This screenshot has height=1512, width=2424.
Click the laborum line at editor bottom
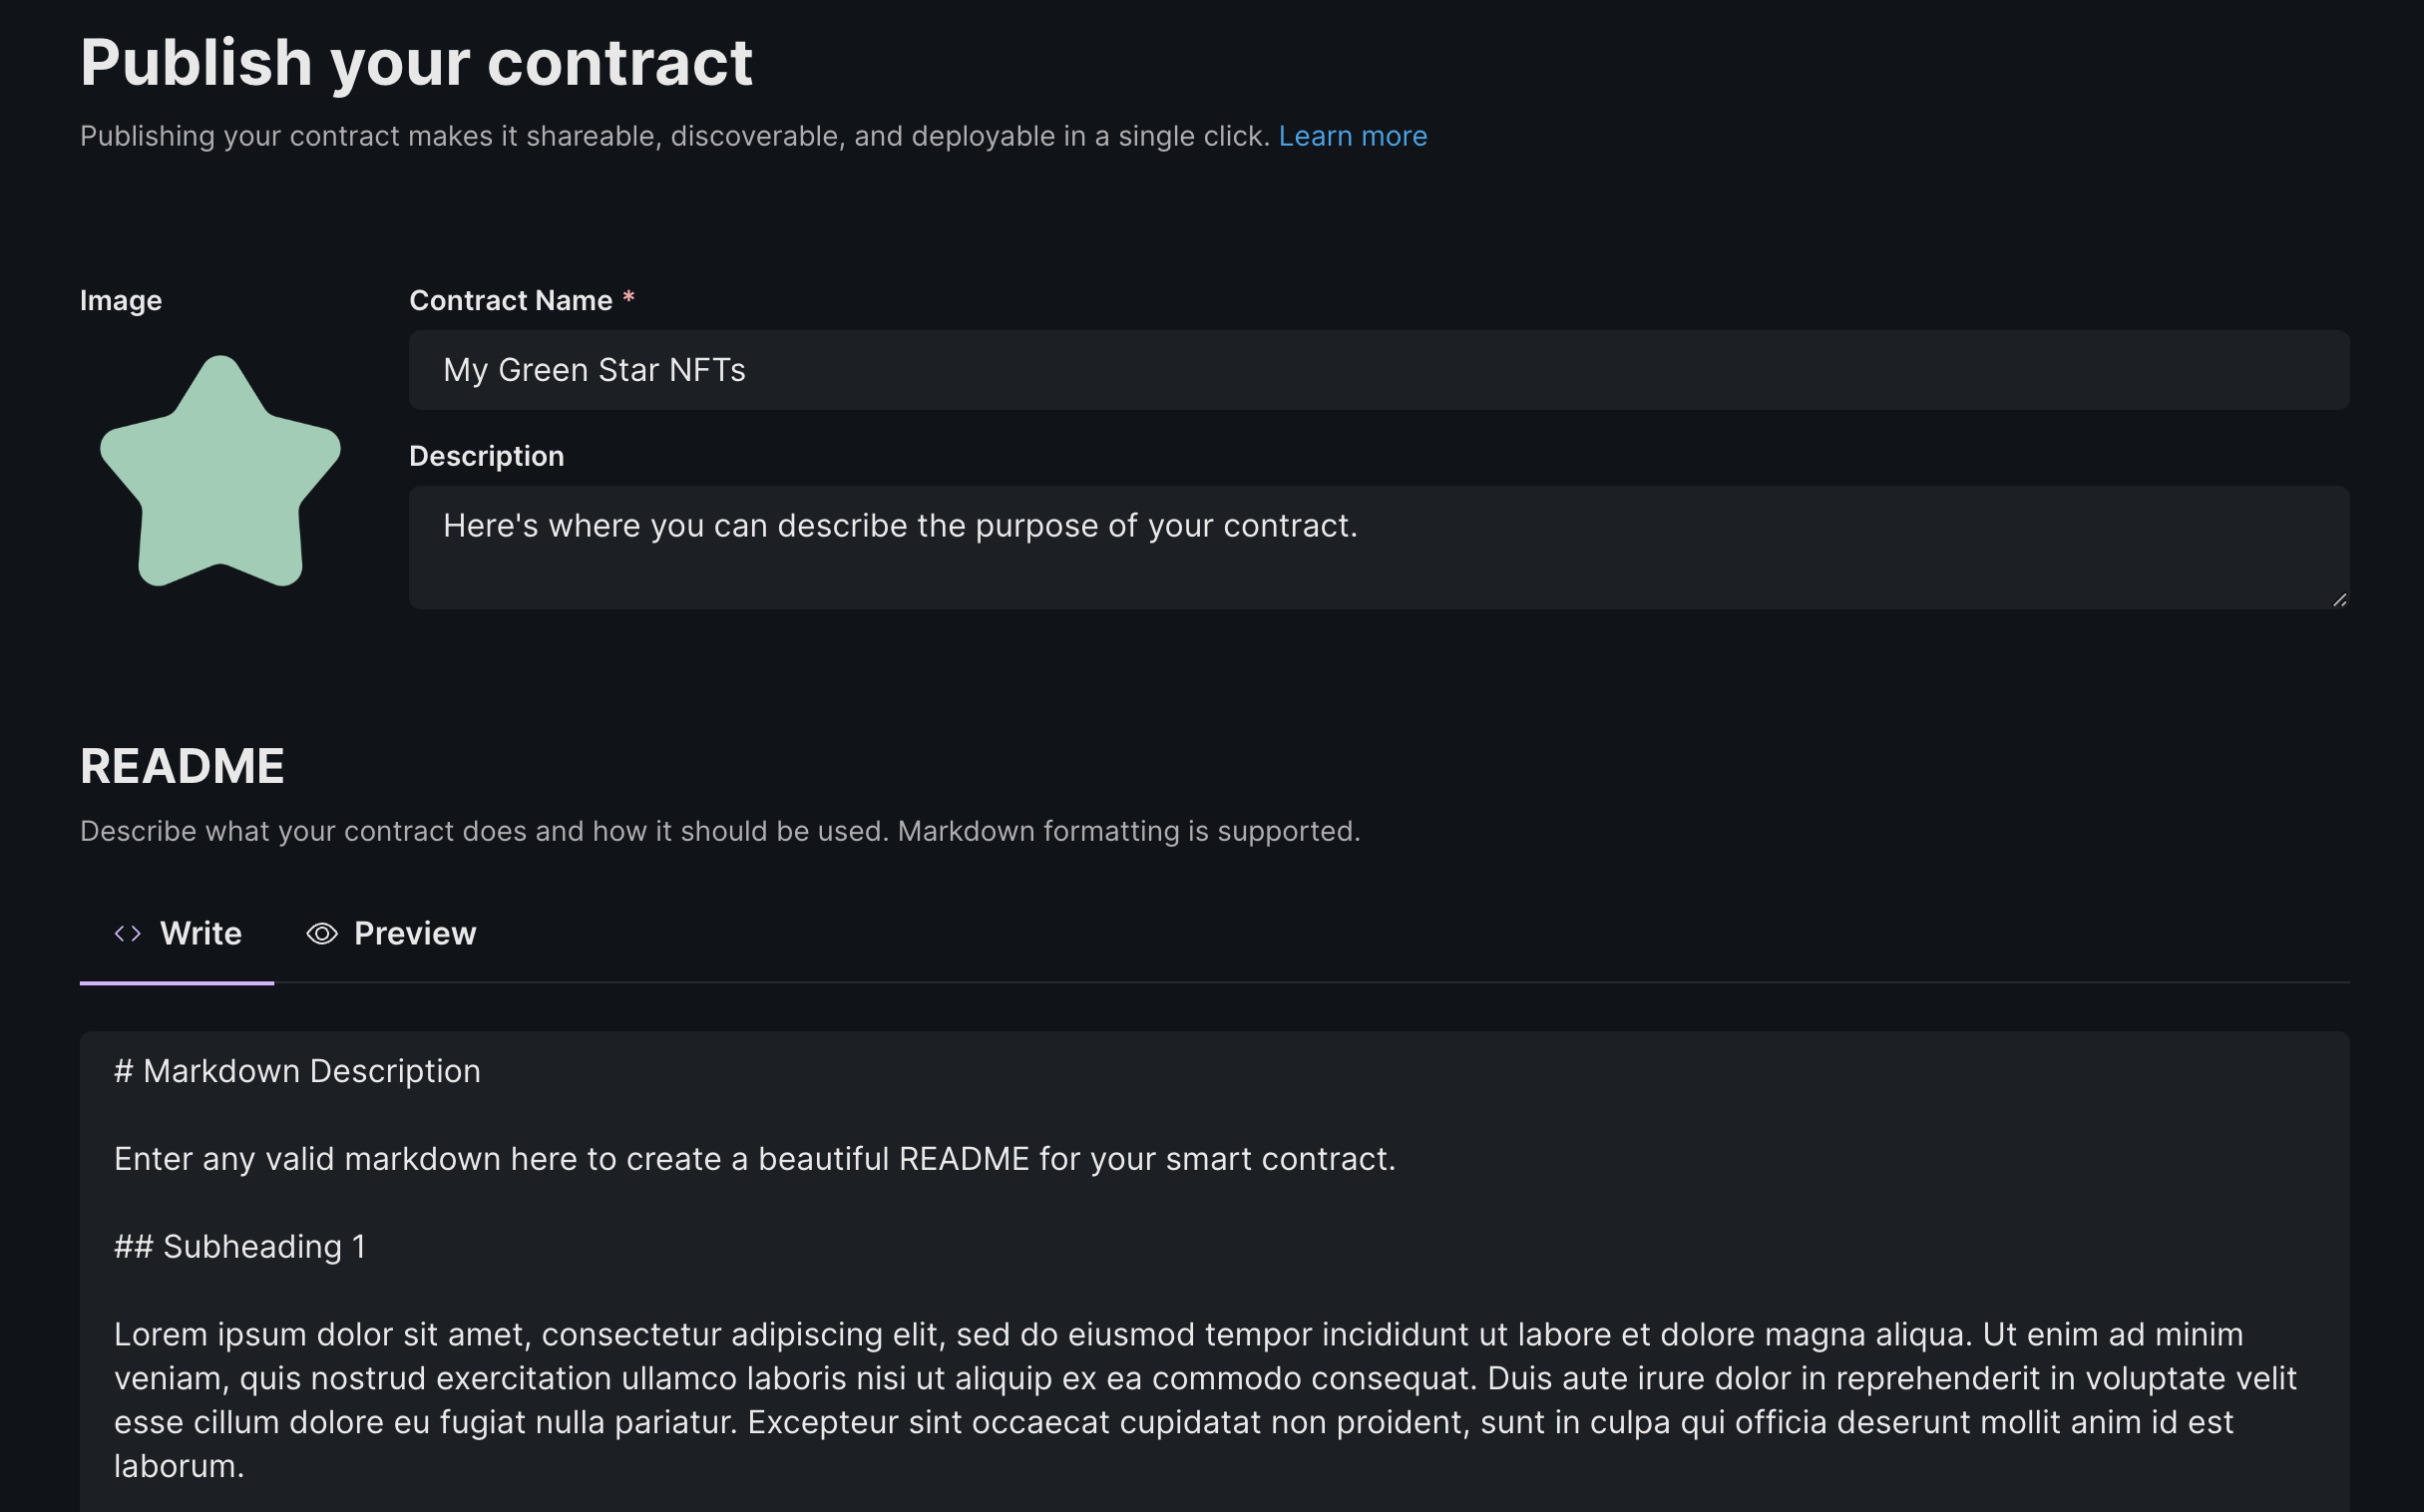point(178,1464)
